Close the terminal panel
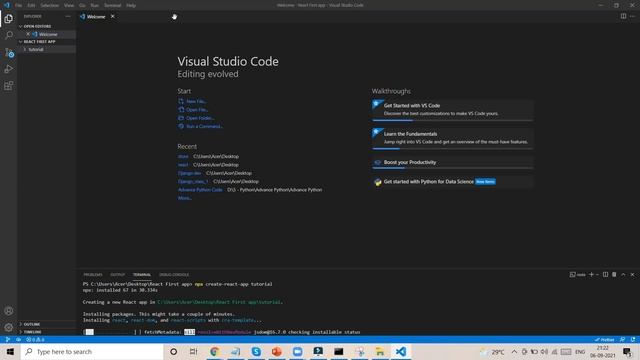 click(x=633, y=275)
